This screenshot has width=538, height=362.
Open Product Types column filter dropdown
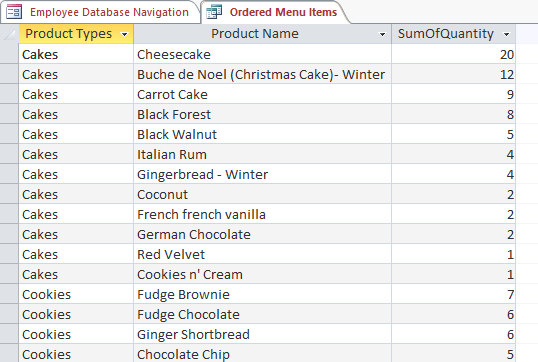125,34
